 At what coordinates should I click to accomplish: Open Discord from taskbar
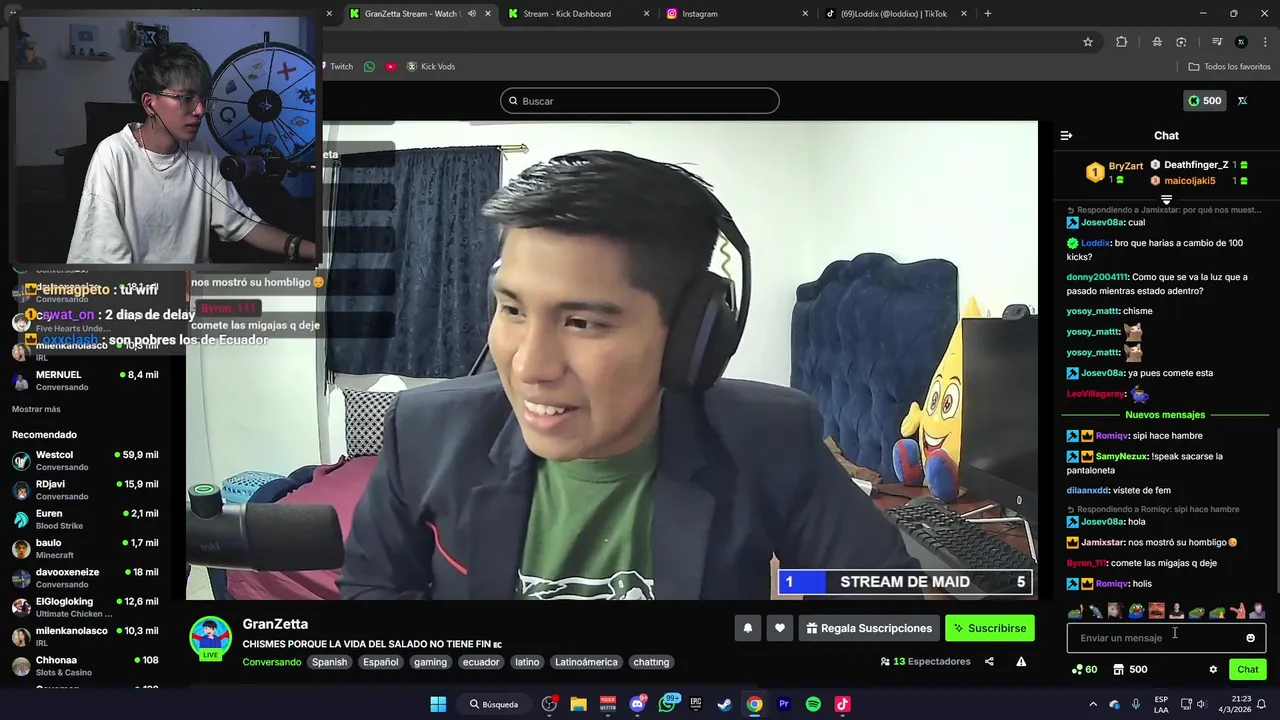637,704
